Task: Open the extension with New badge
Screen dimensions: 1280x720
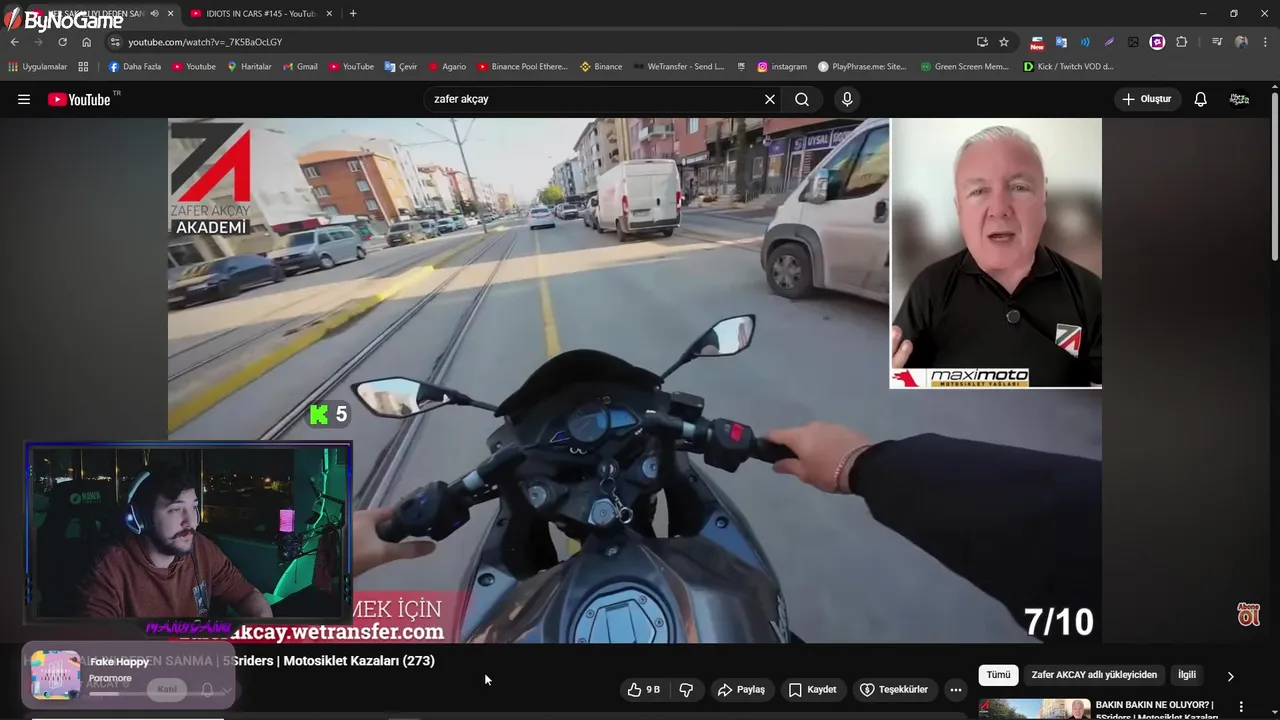Action: point(1037,42)
